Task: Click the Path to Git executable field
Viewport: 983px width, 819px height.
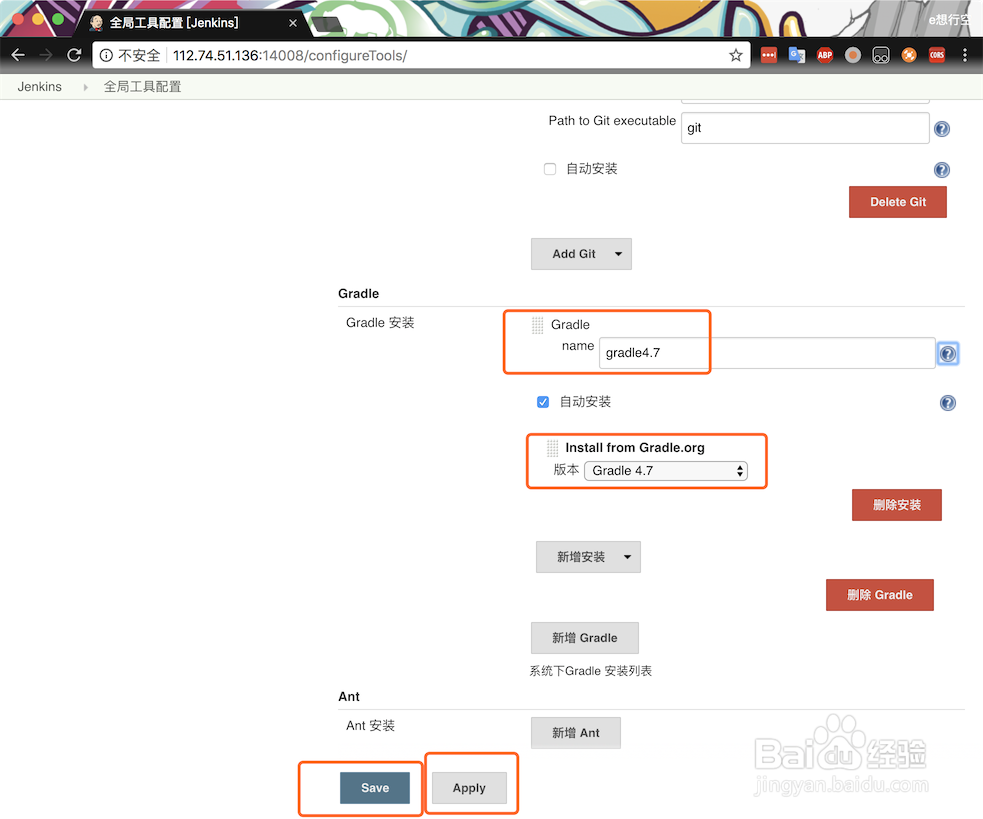Action: tap(805, 128)
